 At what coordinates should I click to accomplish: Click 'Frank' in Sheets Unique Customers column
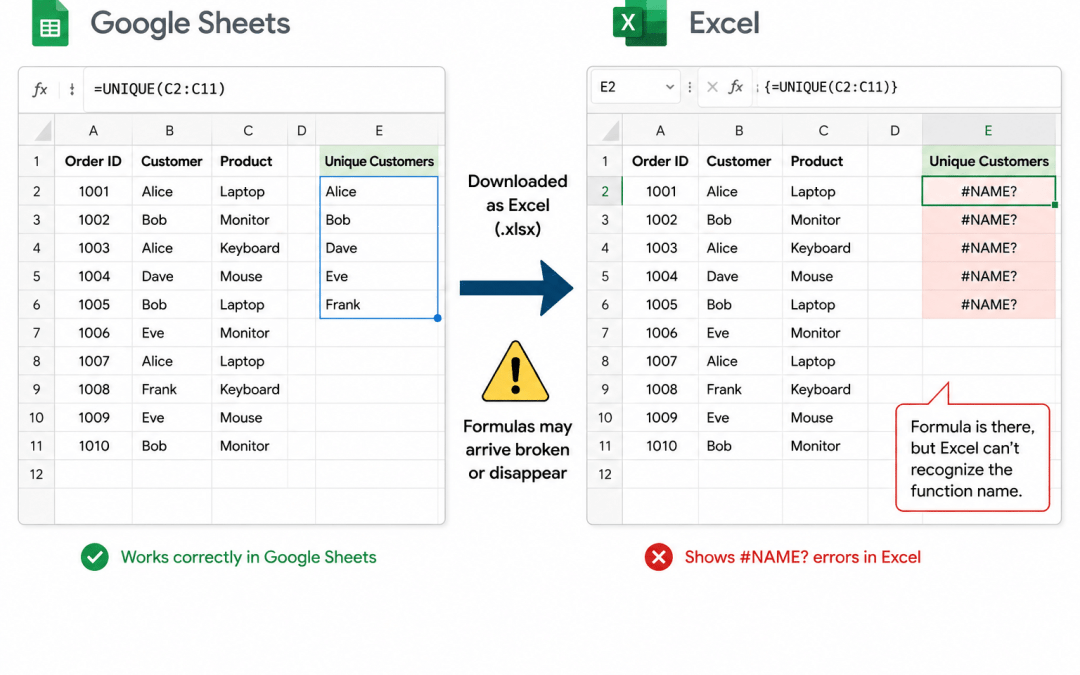click(x=379, y=304)
